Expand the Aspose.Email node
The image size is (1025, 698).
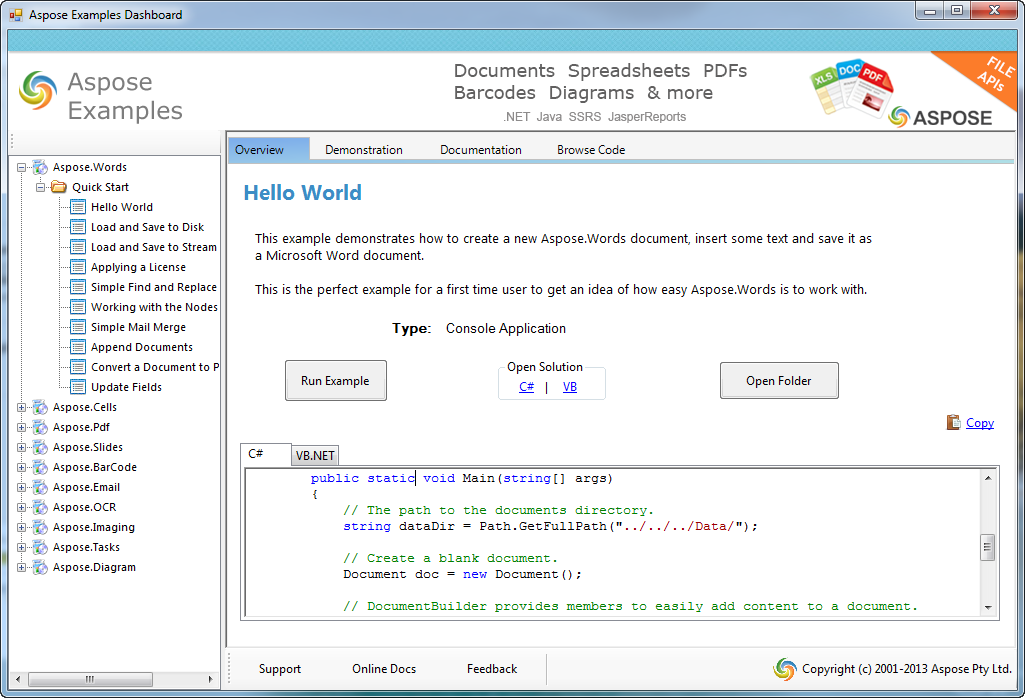(x=22, y=488)
